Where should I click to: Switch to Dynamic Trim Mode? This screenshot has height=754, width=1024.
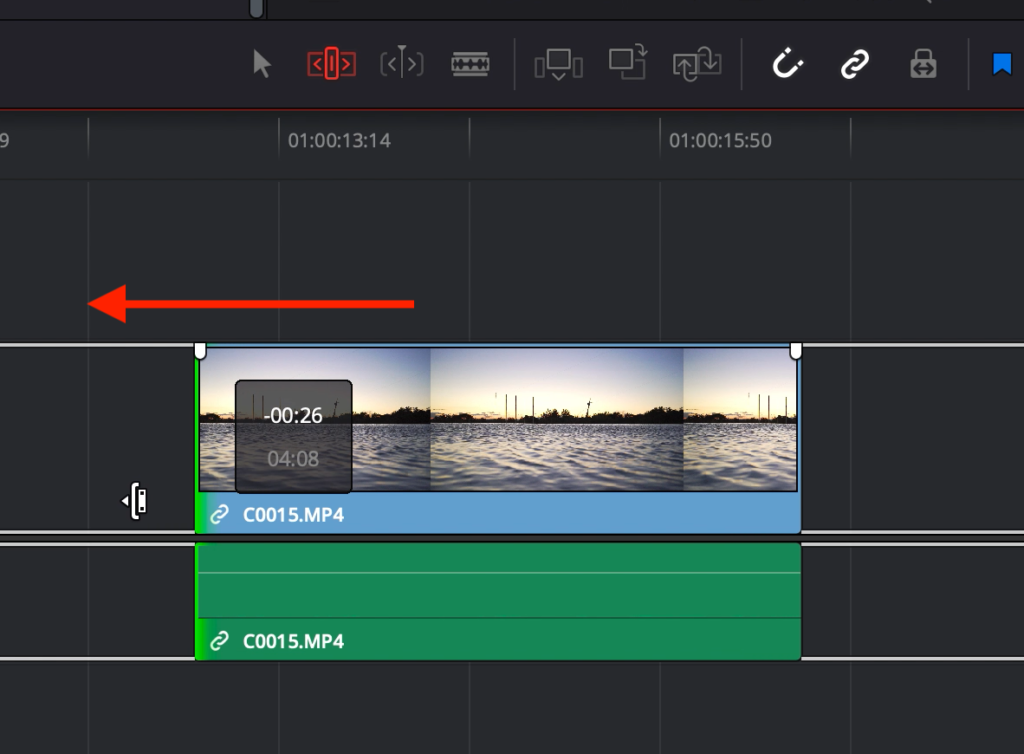click(x=402, y=65)
